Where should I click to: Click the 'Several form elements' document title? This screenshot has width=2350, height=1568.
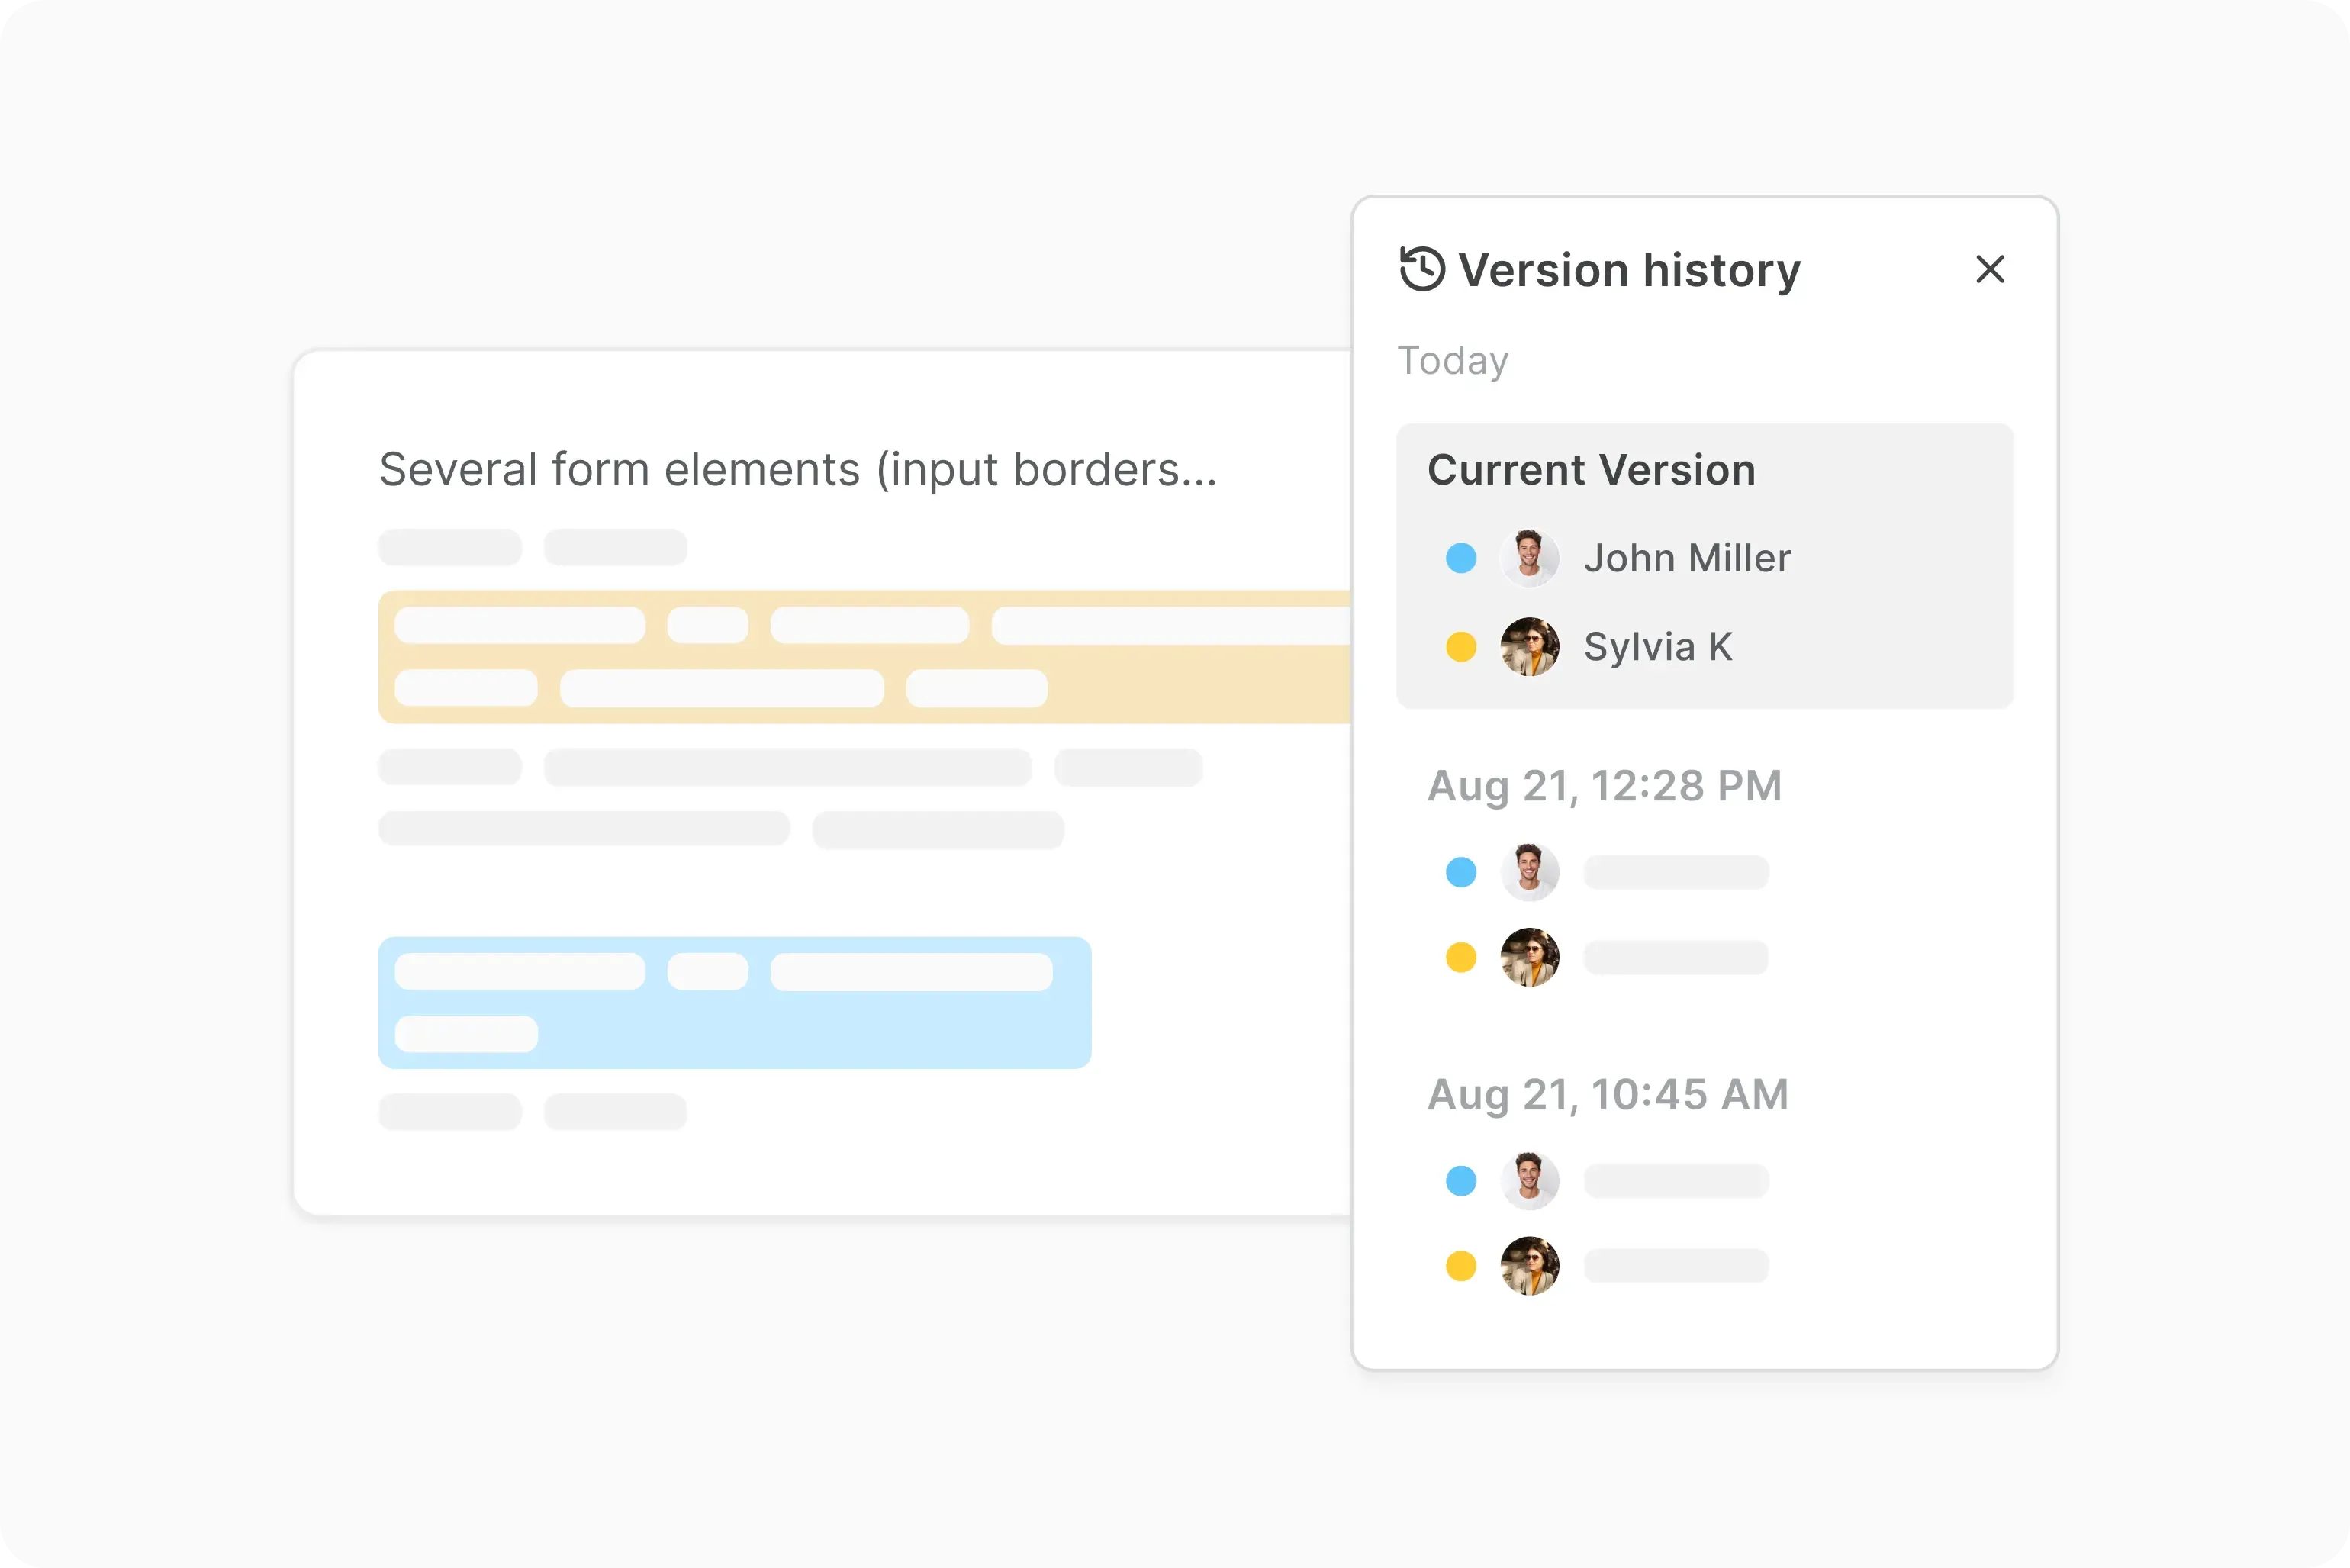click(798, 470)
